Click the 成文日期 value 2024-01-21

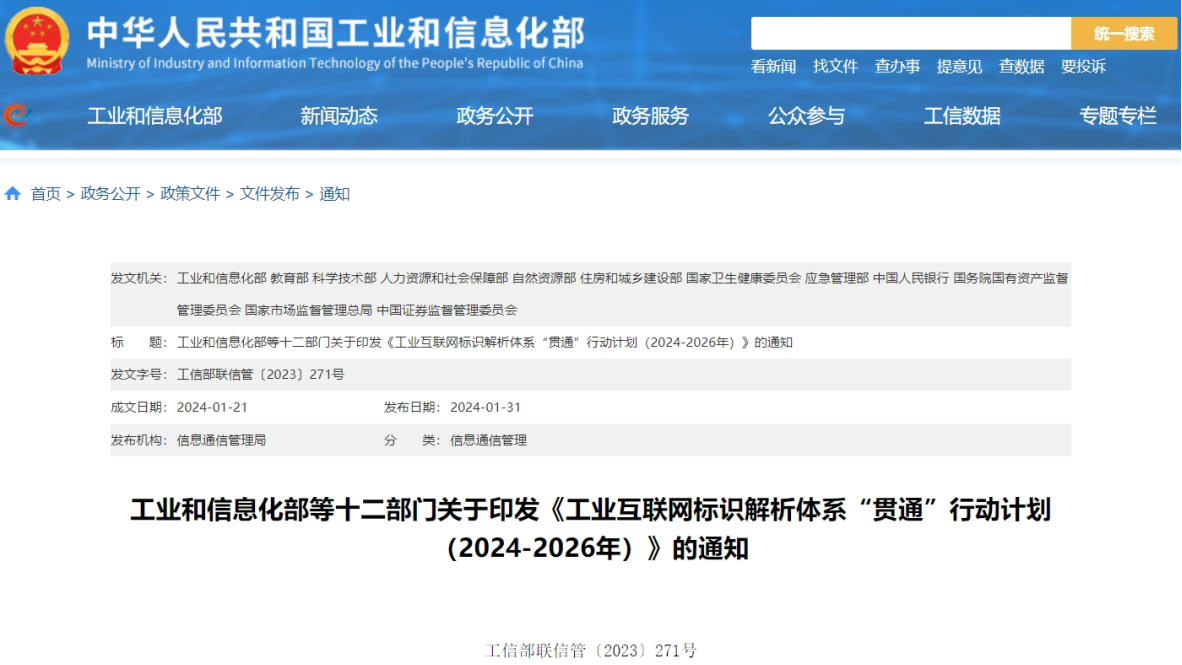(x=212, y=407)
